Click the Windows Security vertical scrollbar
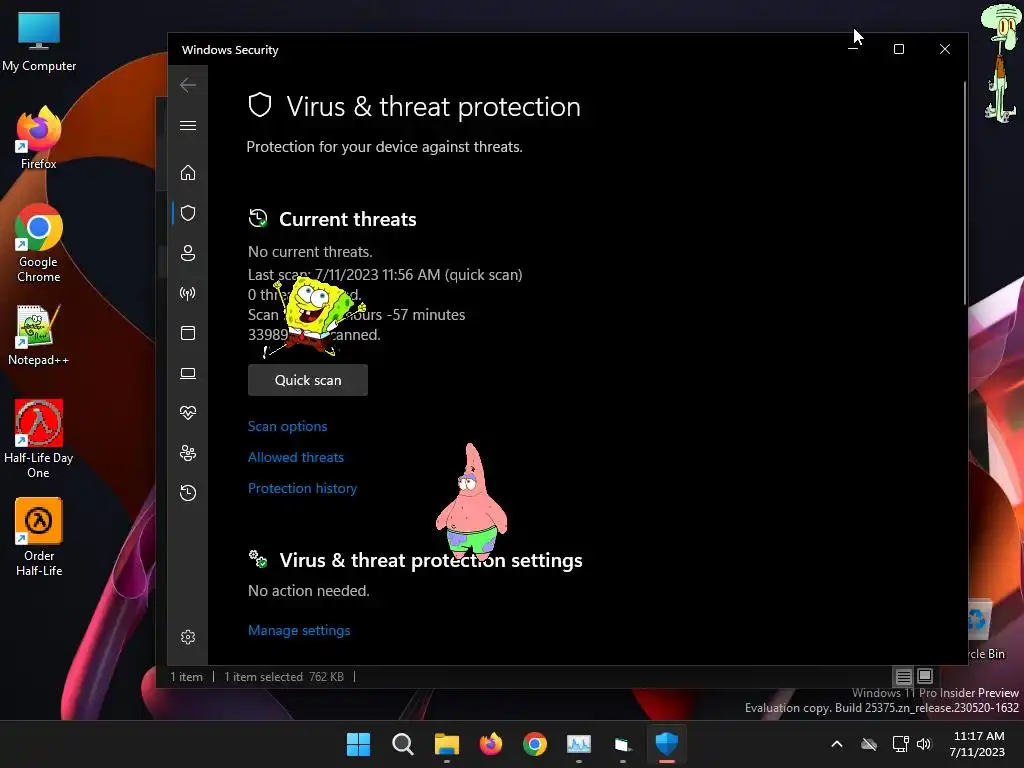 pyautogui.click(x=965, y=193)
